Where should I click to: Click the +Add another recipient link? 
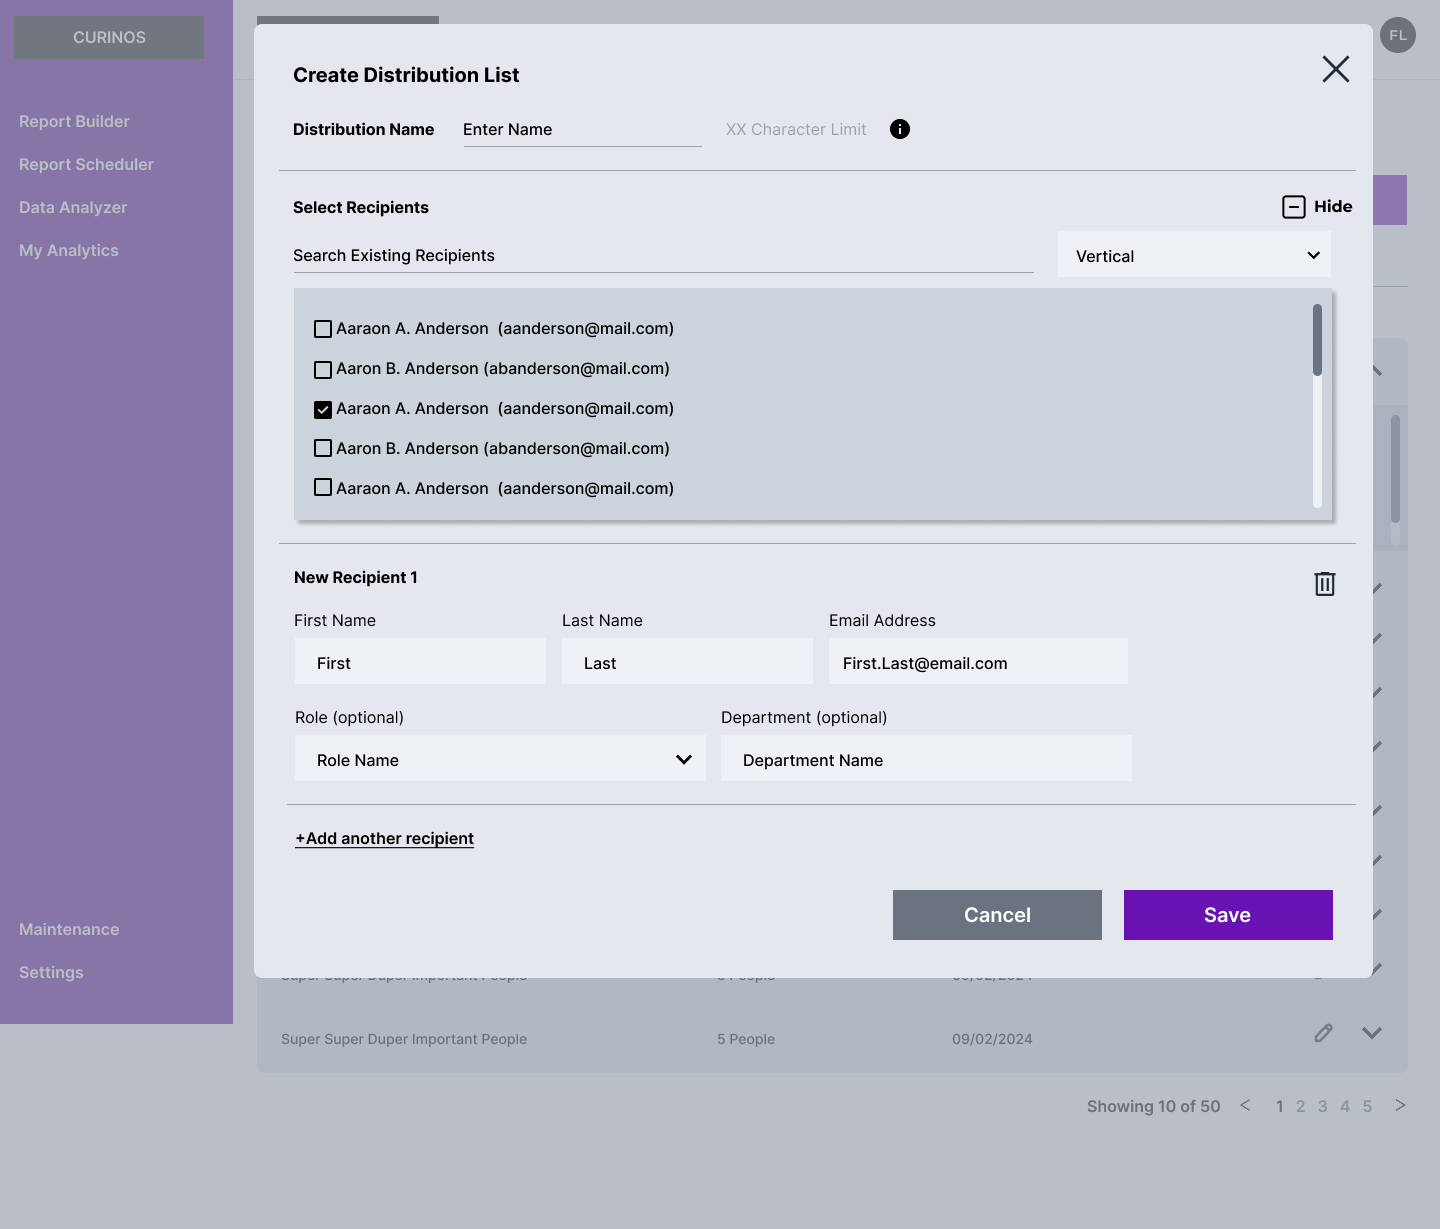pyautogui.click(x=384, y=838)
